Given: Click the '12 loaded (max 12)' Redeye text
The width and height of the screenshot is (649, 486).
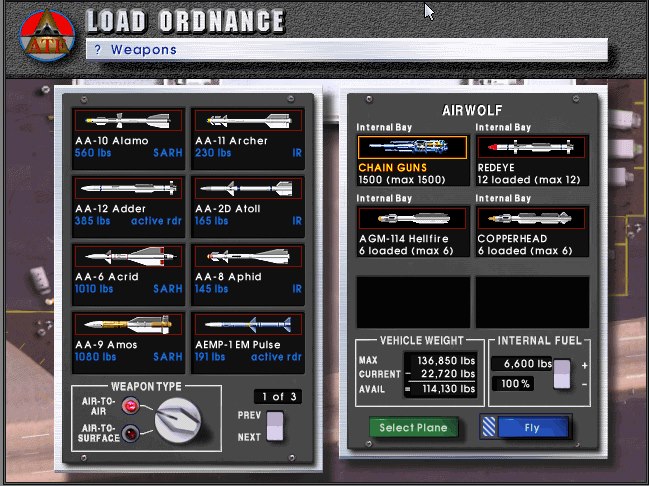Looking at the screenshot, I should [529, 180].
